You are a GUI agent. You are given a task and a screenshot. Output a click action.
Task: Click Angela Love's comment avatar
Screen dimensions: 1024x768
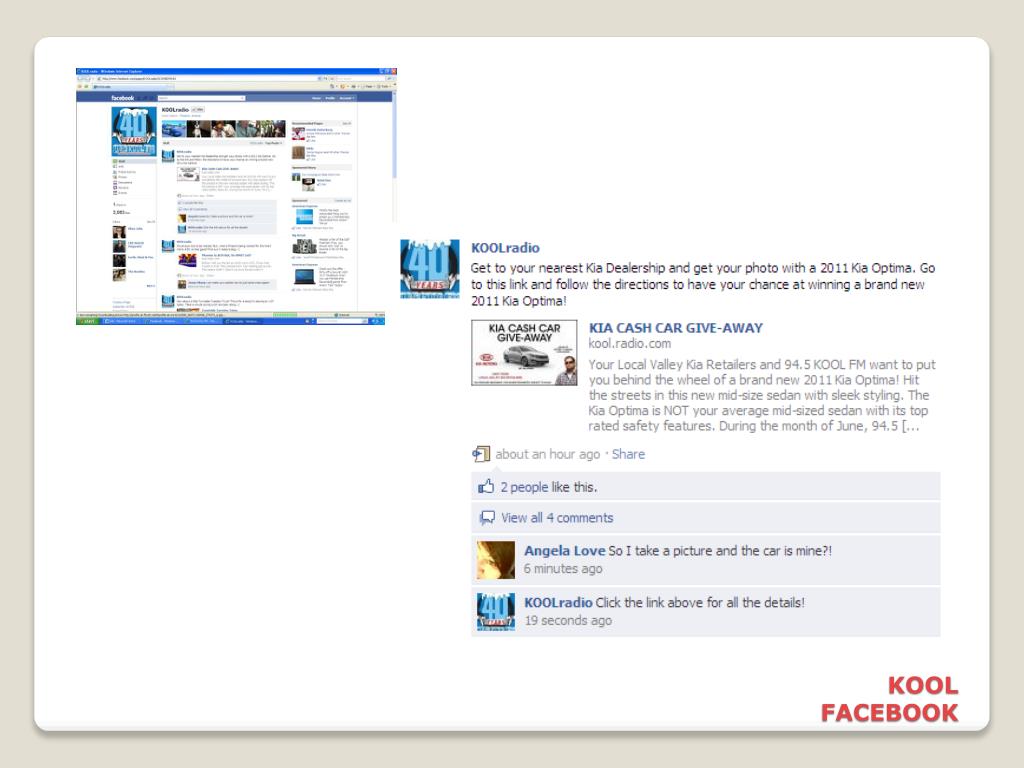[496, 560]
